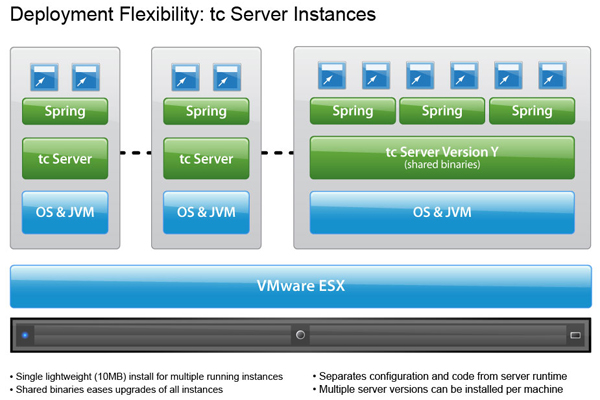Image resolution: width=600 pixels, height=400 pixels.
Task: Click the OS & JVM block in the middle VM
Action: [206, 212]
